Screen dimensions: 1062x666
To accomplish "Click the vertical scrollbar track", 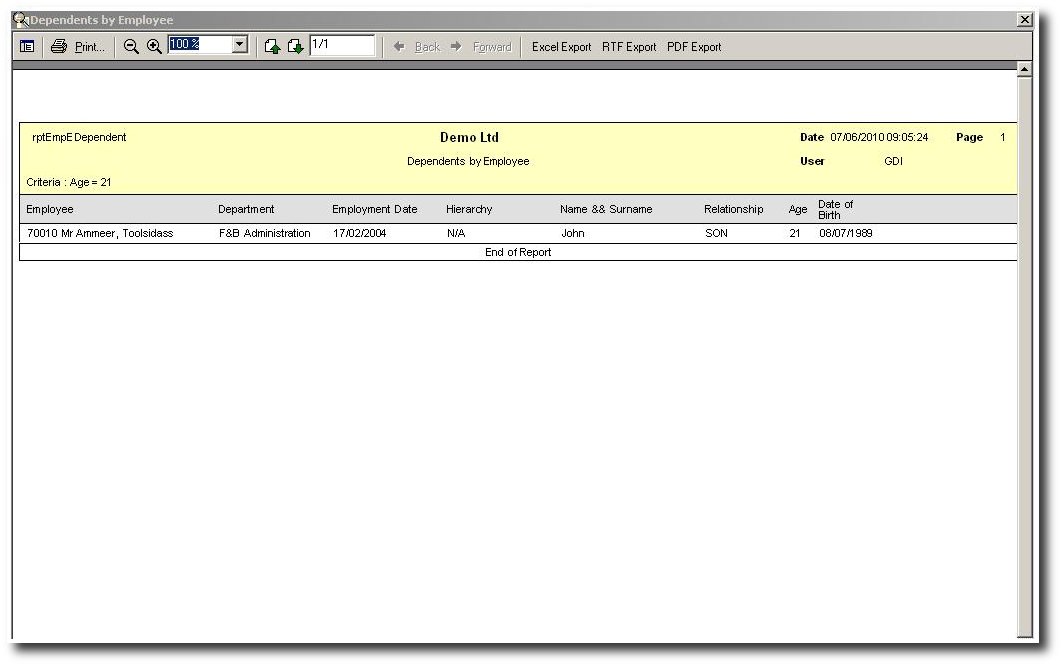I will tap(1023, 350).
